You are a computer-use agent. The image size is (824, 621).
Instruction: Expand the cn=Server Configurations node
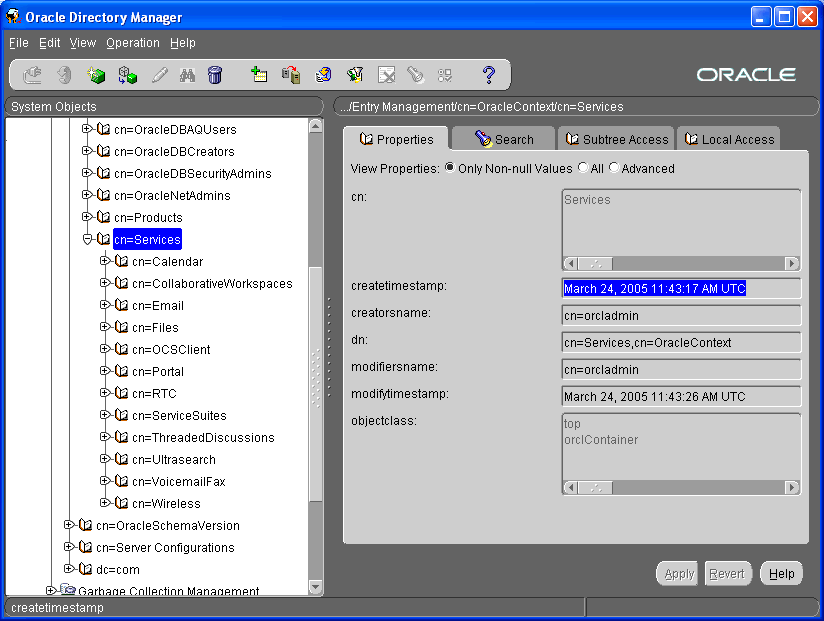[69, 547]
